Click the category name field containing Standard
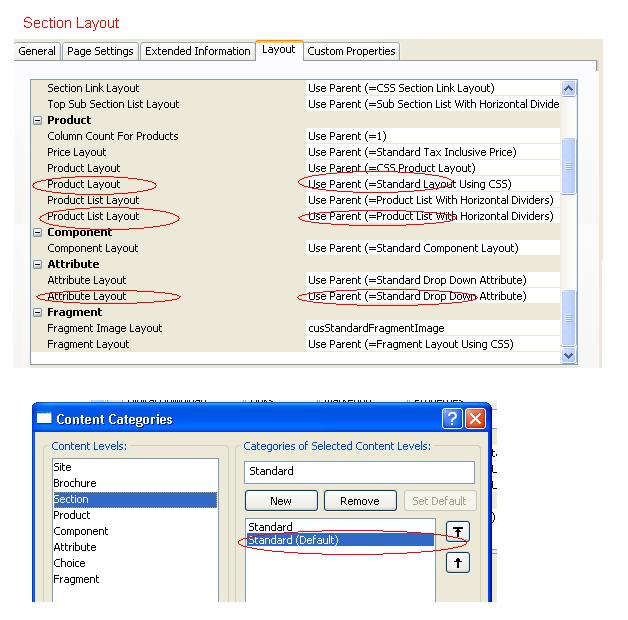Viewport: 628px width, 620px height. [x=359, y=471]
